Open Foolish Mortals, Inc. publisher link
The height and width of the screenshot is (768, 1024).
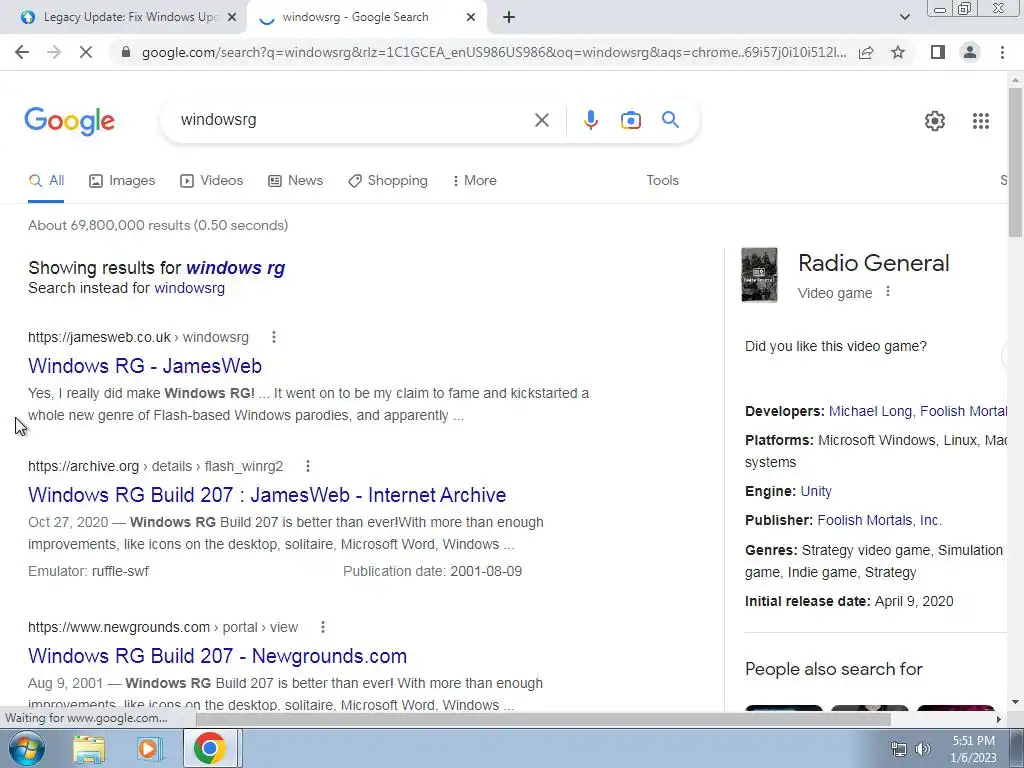879,520
